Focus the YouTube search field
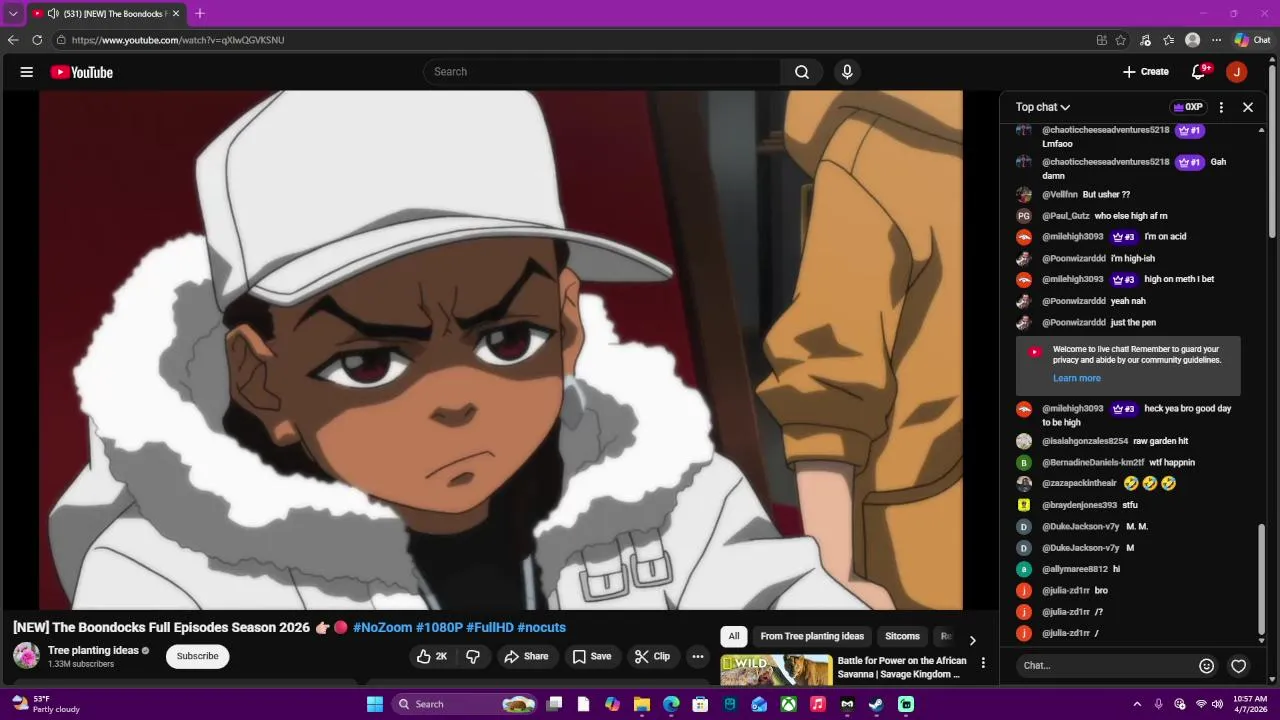This screenshot has width=1280, height=720. pos(603,72)
